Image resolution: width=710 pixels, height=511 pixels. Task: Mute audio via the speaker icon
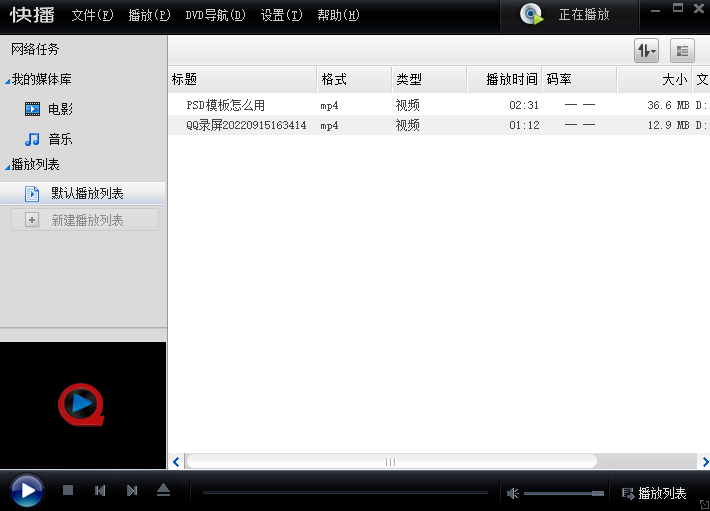pos(513,493)
